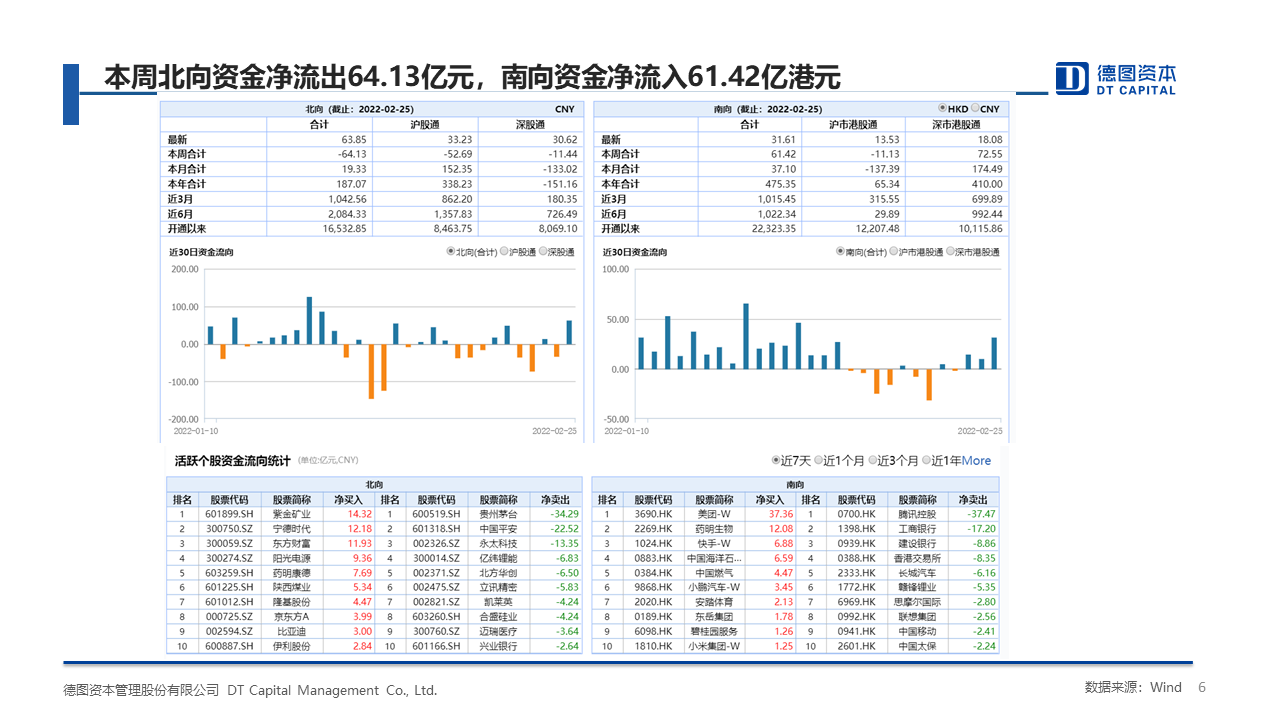The height and width of the screenshot is (720, 1280).
Task: Click stock code 300750.SZ
Action: pyautogui.click(x=227, y=529)
